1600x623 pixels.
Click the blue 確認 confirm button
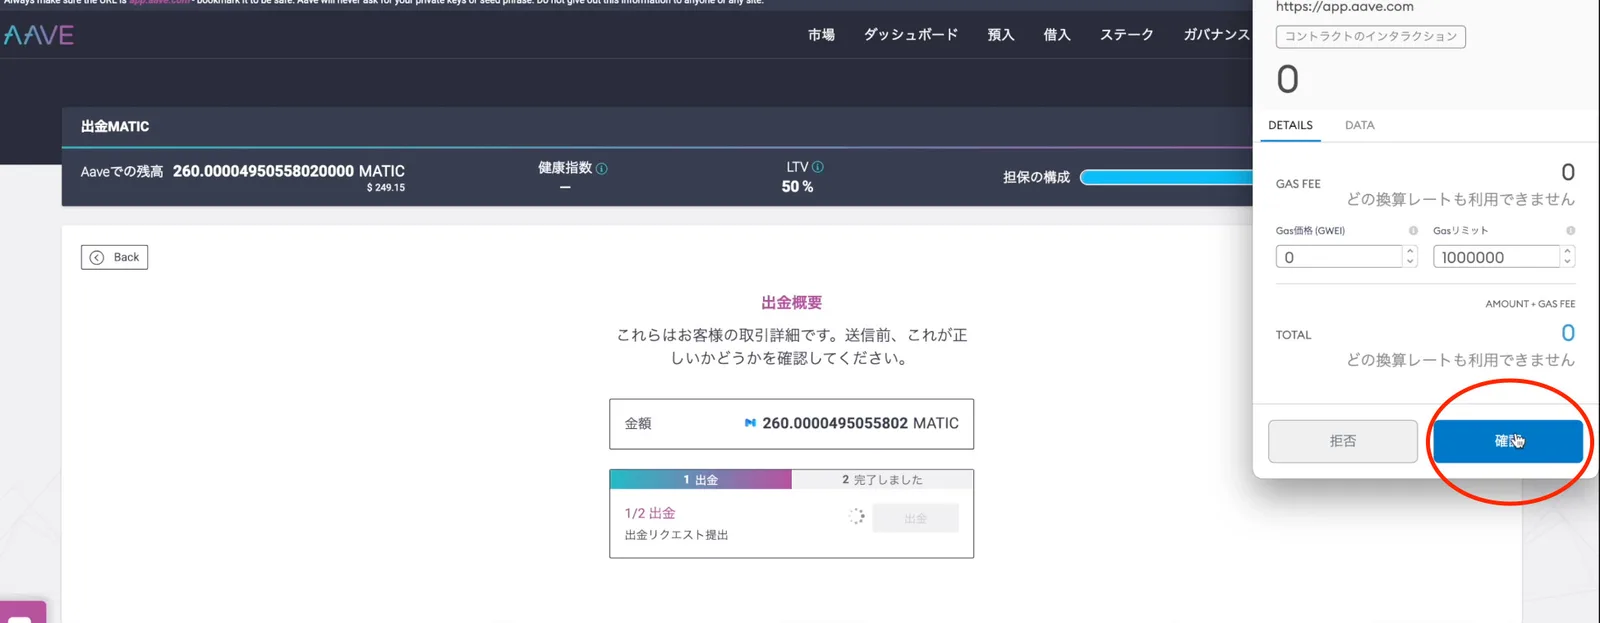pyautogui.click(x=1508, y=441)
